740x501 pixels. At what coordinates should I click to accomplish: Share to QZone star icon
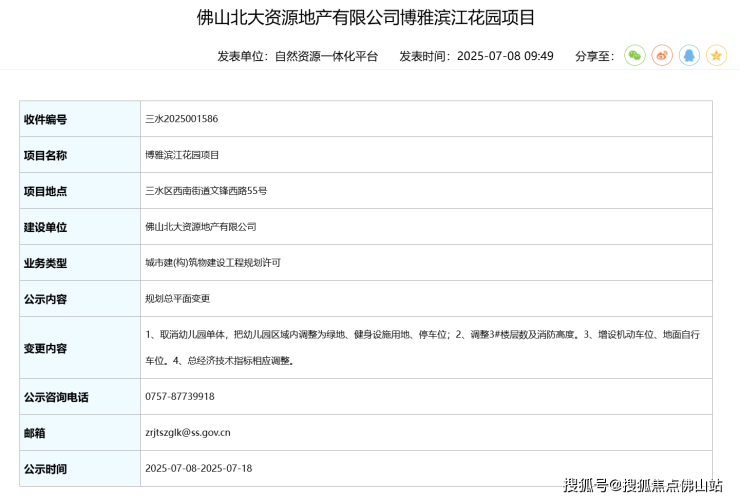716,56
